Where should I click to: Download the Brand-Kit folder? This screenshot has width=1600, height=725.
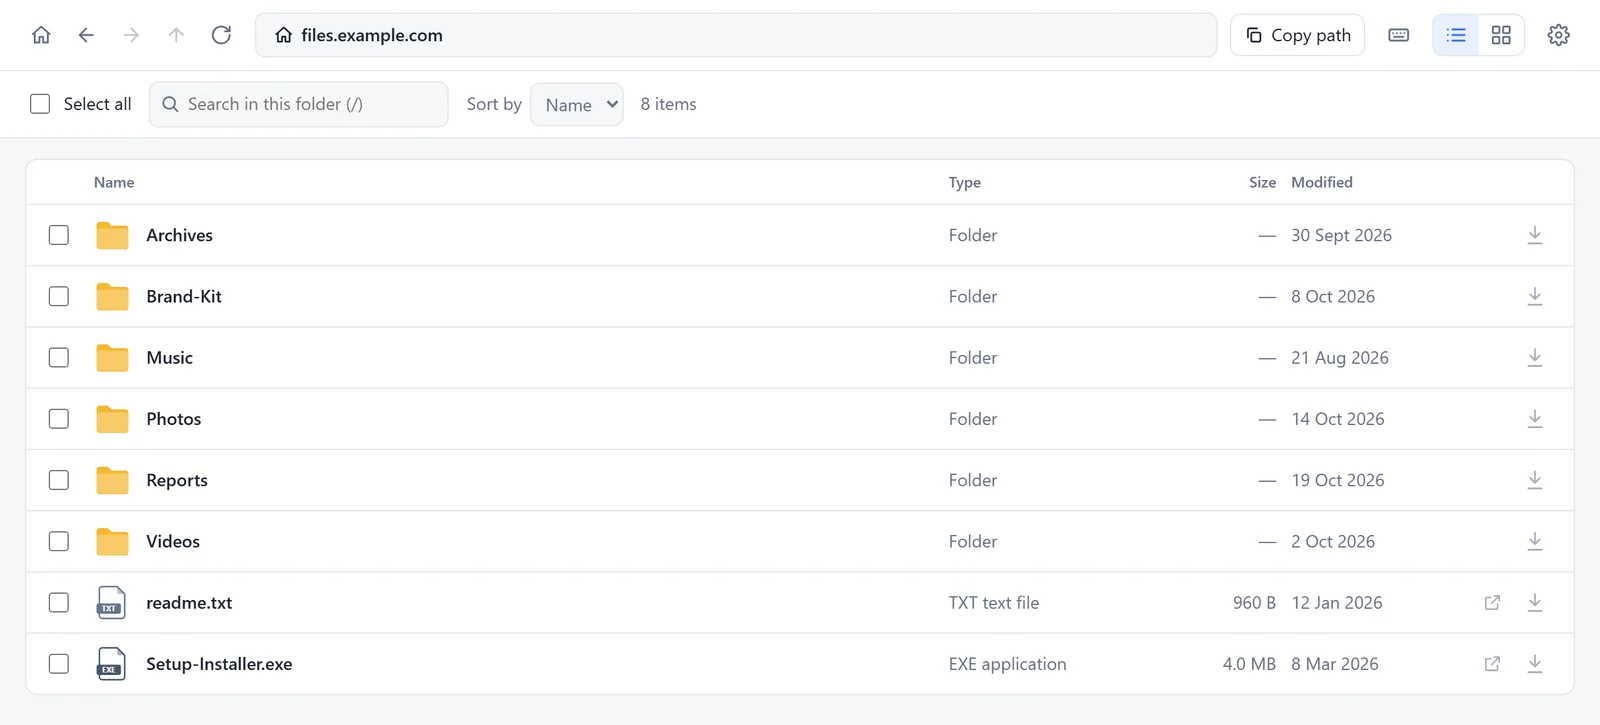tap(1535, 296)
